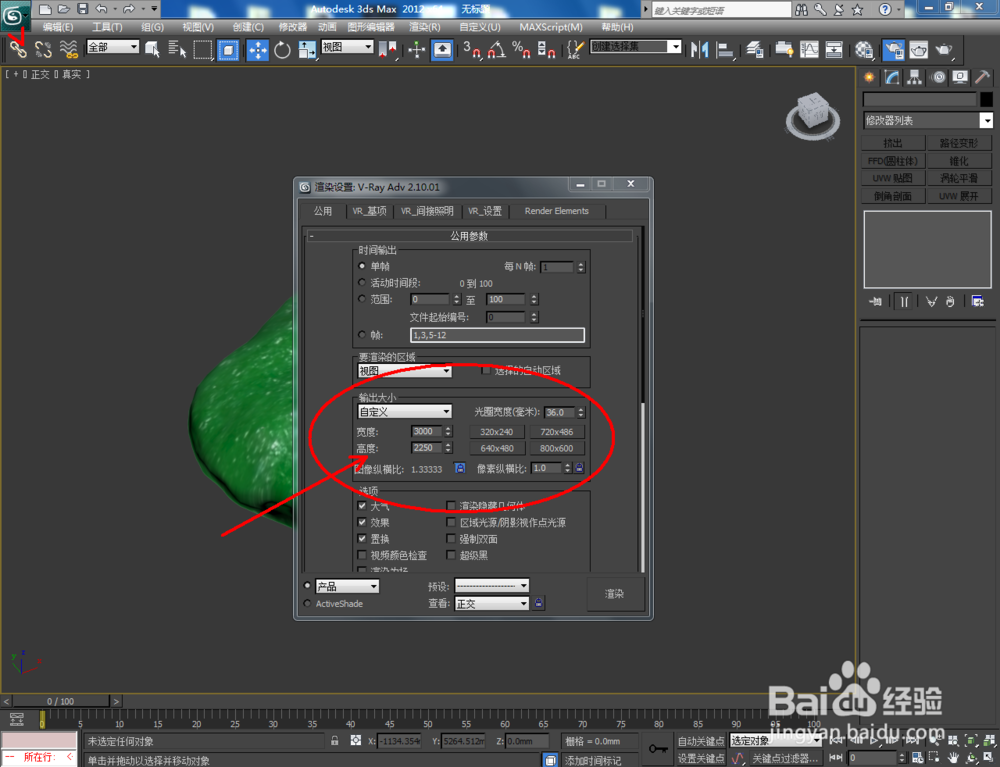
Task: Open the 视图 reference coordinate dropdown
Action: tap(347, 47)
